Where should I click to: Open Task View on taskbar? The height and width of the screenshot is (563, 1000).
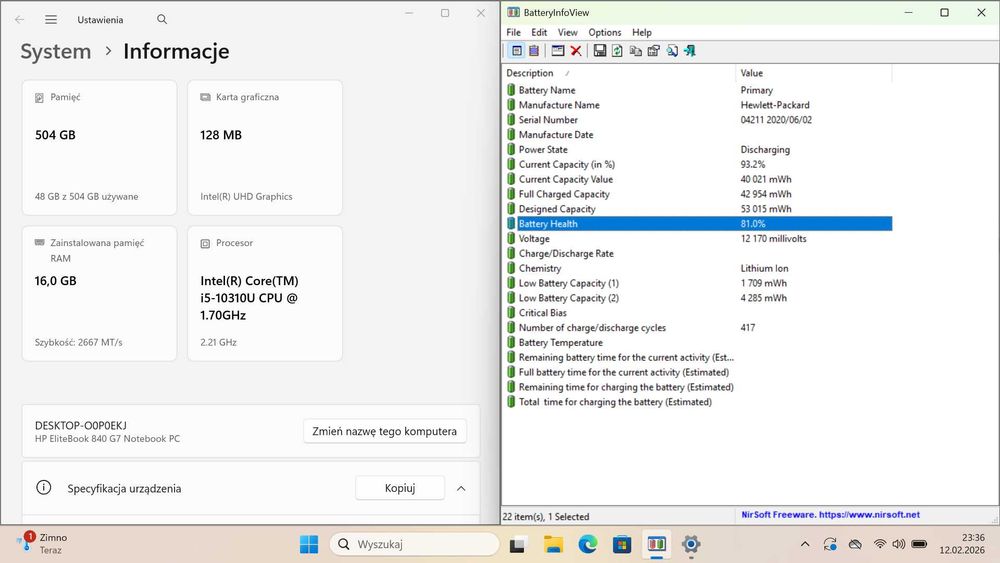pos(517,545)
